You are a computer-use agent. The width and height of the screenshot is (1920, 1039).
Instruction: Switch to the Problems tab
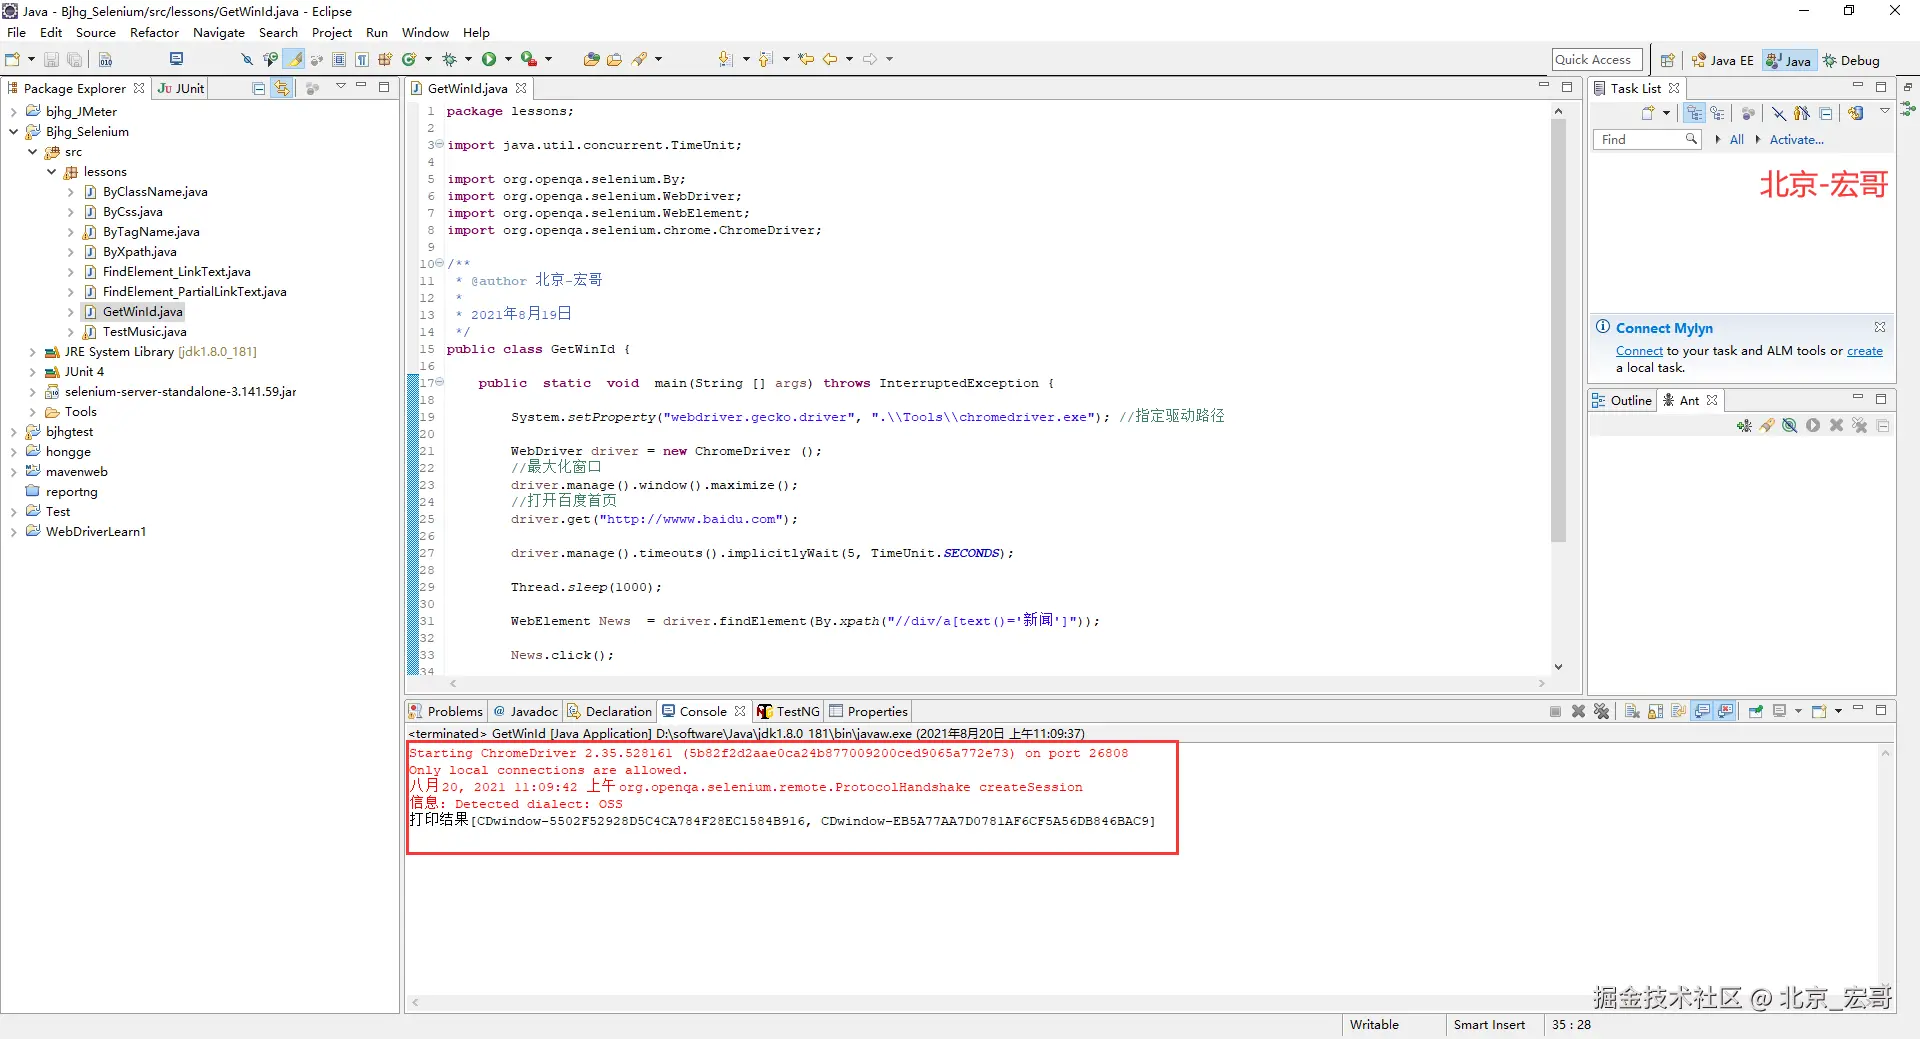pyautogui.click(x=446, y=712)
